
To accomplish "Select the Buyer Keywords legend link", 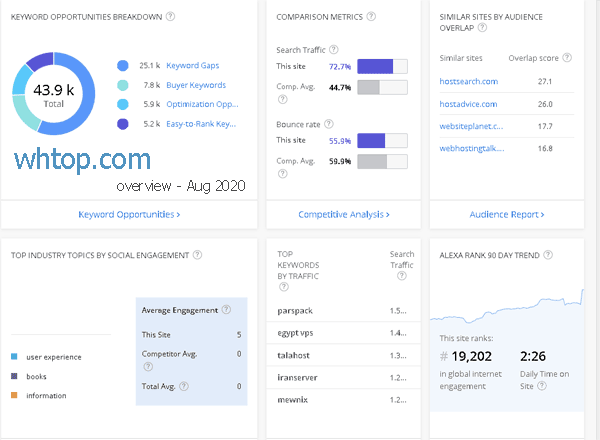I will (x=196, y=85).
